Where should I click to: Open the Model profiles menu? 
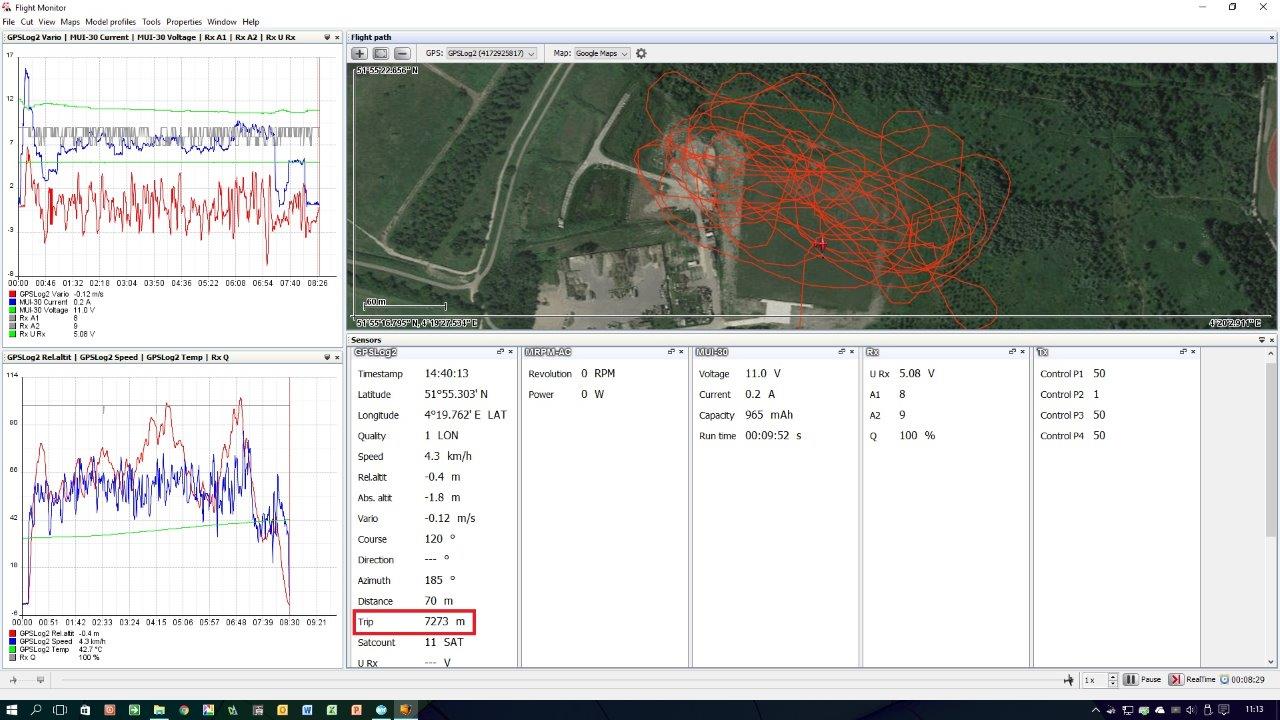(x=110, y=22)
